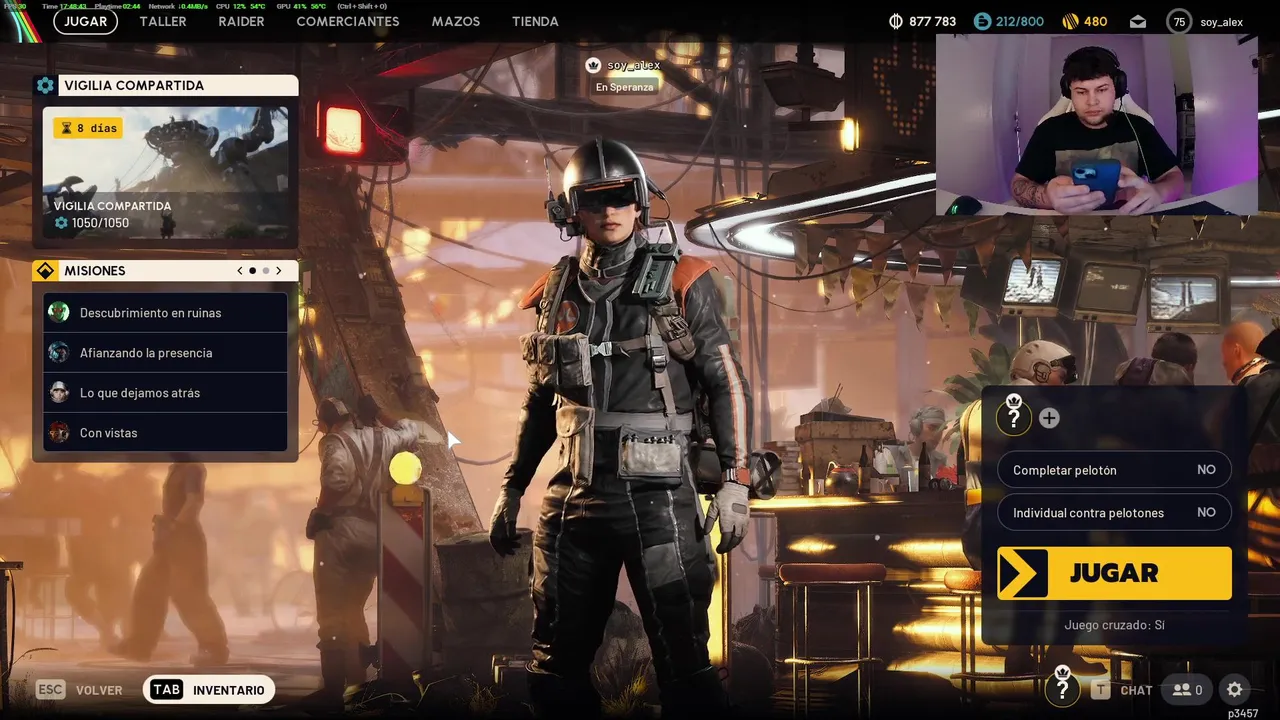The image size is (1280, 720).
Task: Open the TIENDA tab
Action: (x=535, y=21)
